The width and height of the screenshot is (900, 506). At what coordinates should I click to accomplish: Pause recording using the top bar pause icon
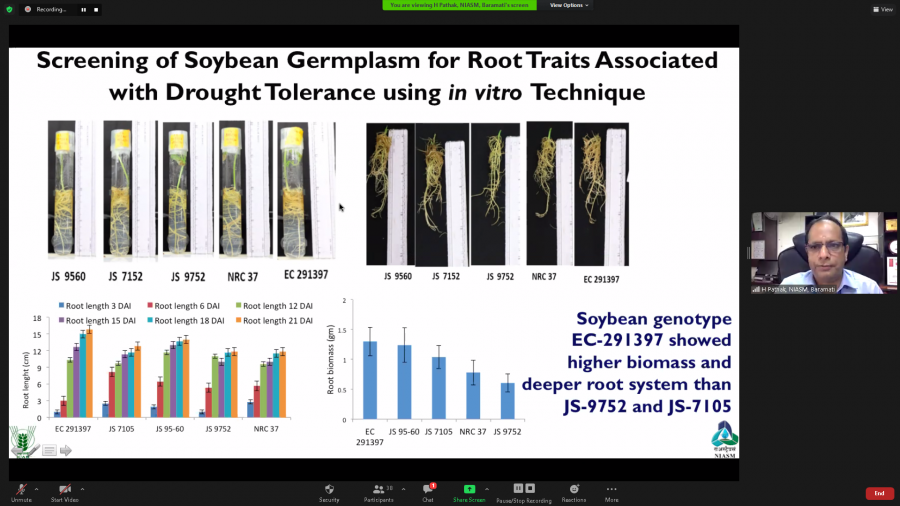[84, 9]
